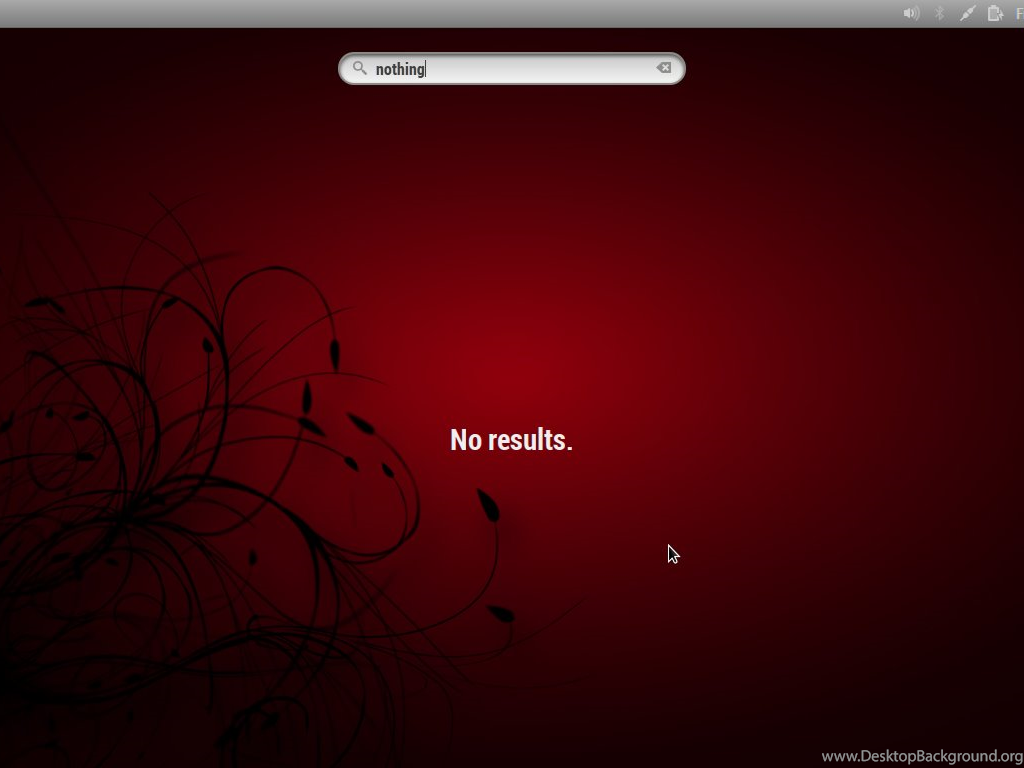This screenshot has width=1024, height=768.
Task: Click the "No results." message
Action: click(511, 440)
